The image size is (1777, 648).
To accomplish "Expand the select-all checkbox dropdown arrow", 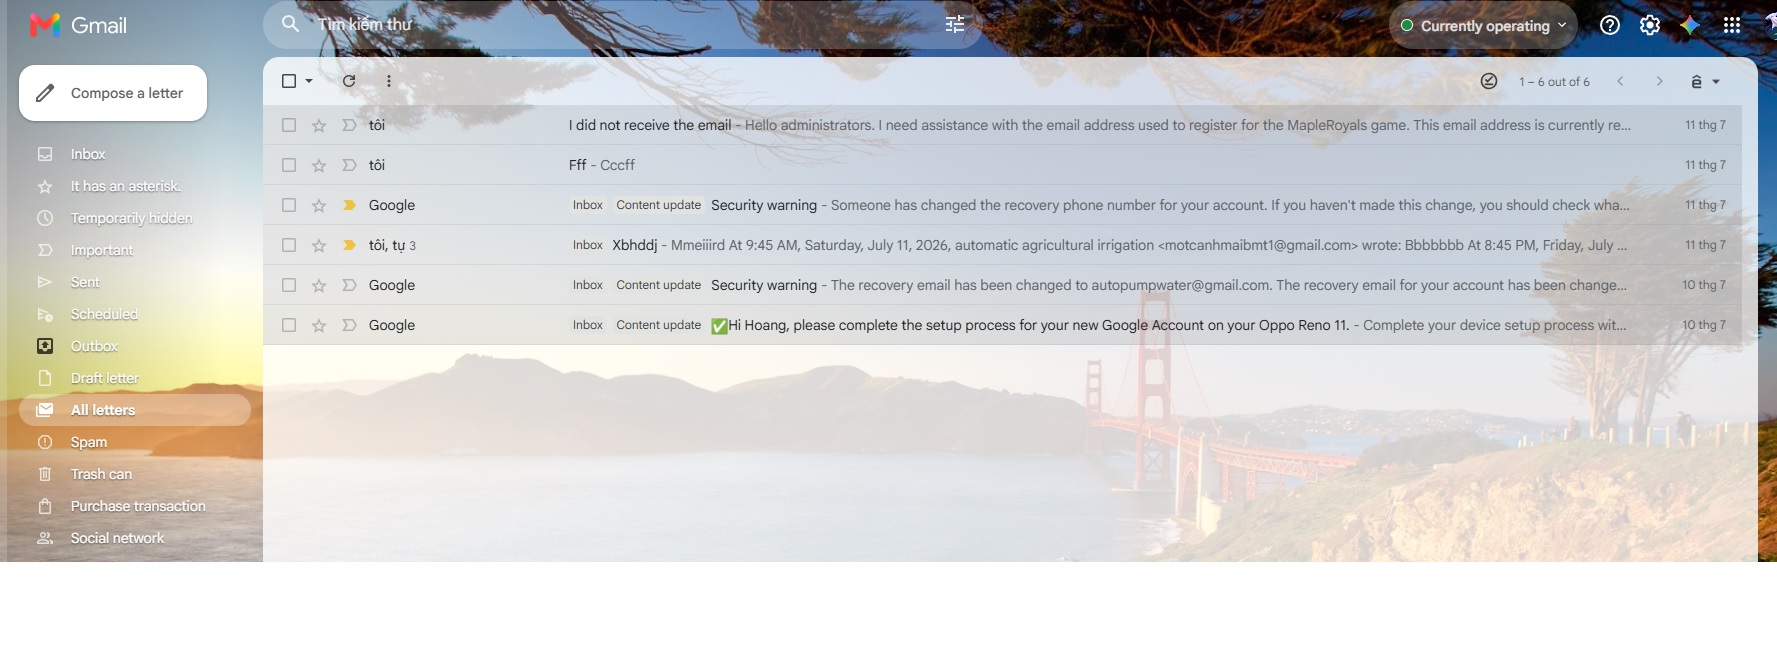I will [x=309, y=81].
